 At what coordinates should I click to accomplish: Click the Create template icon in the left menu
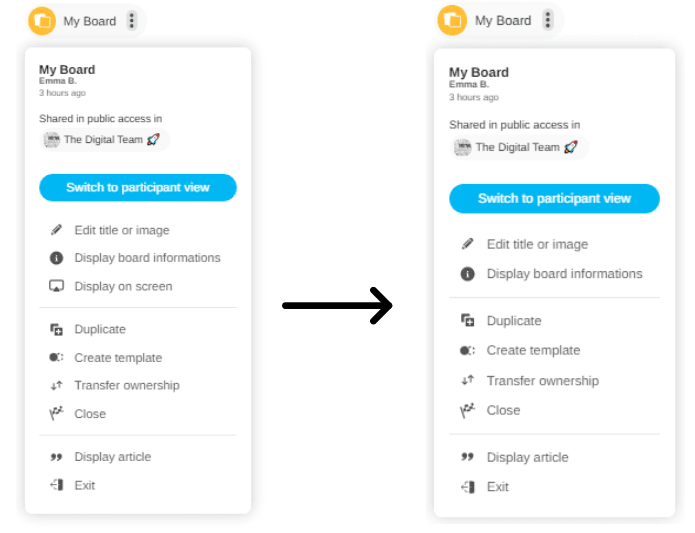click(56, 358)
